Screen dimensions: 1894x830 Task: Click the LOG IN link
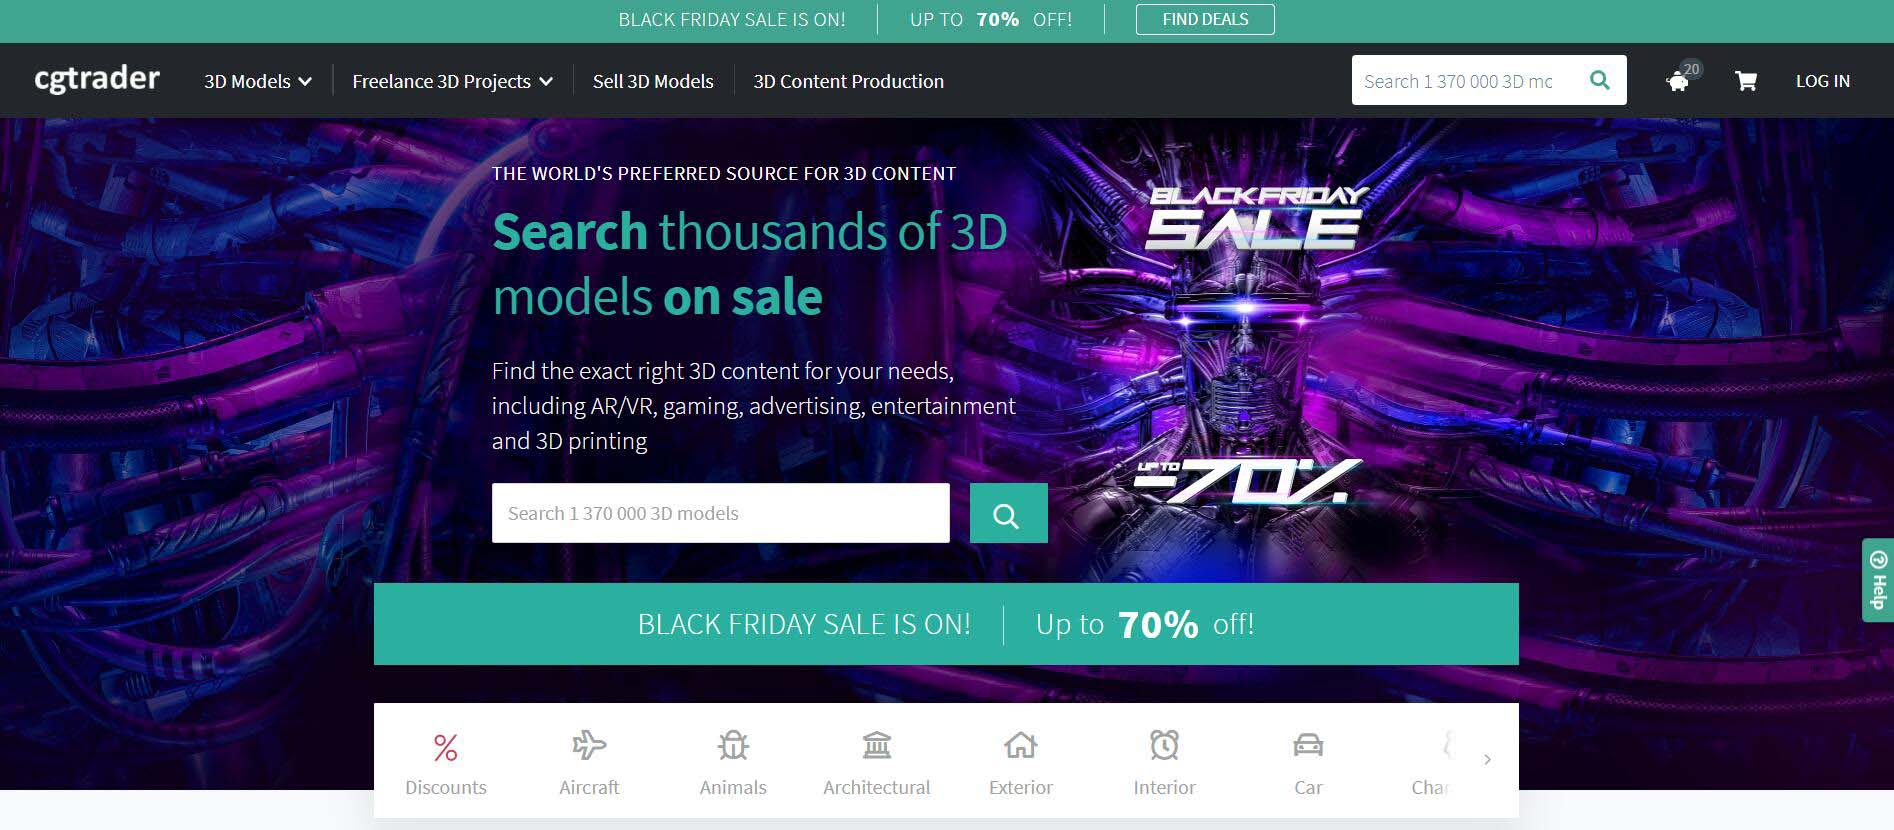[1822, 81]
